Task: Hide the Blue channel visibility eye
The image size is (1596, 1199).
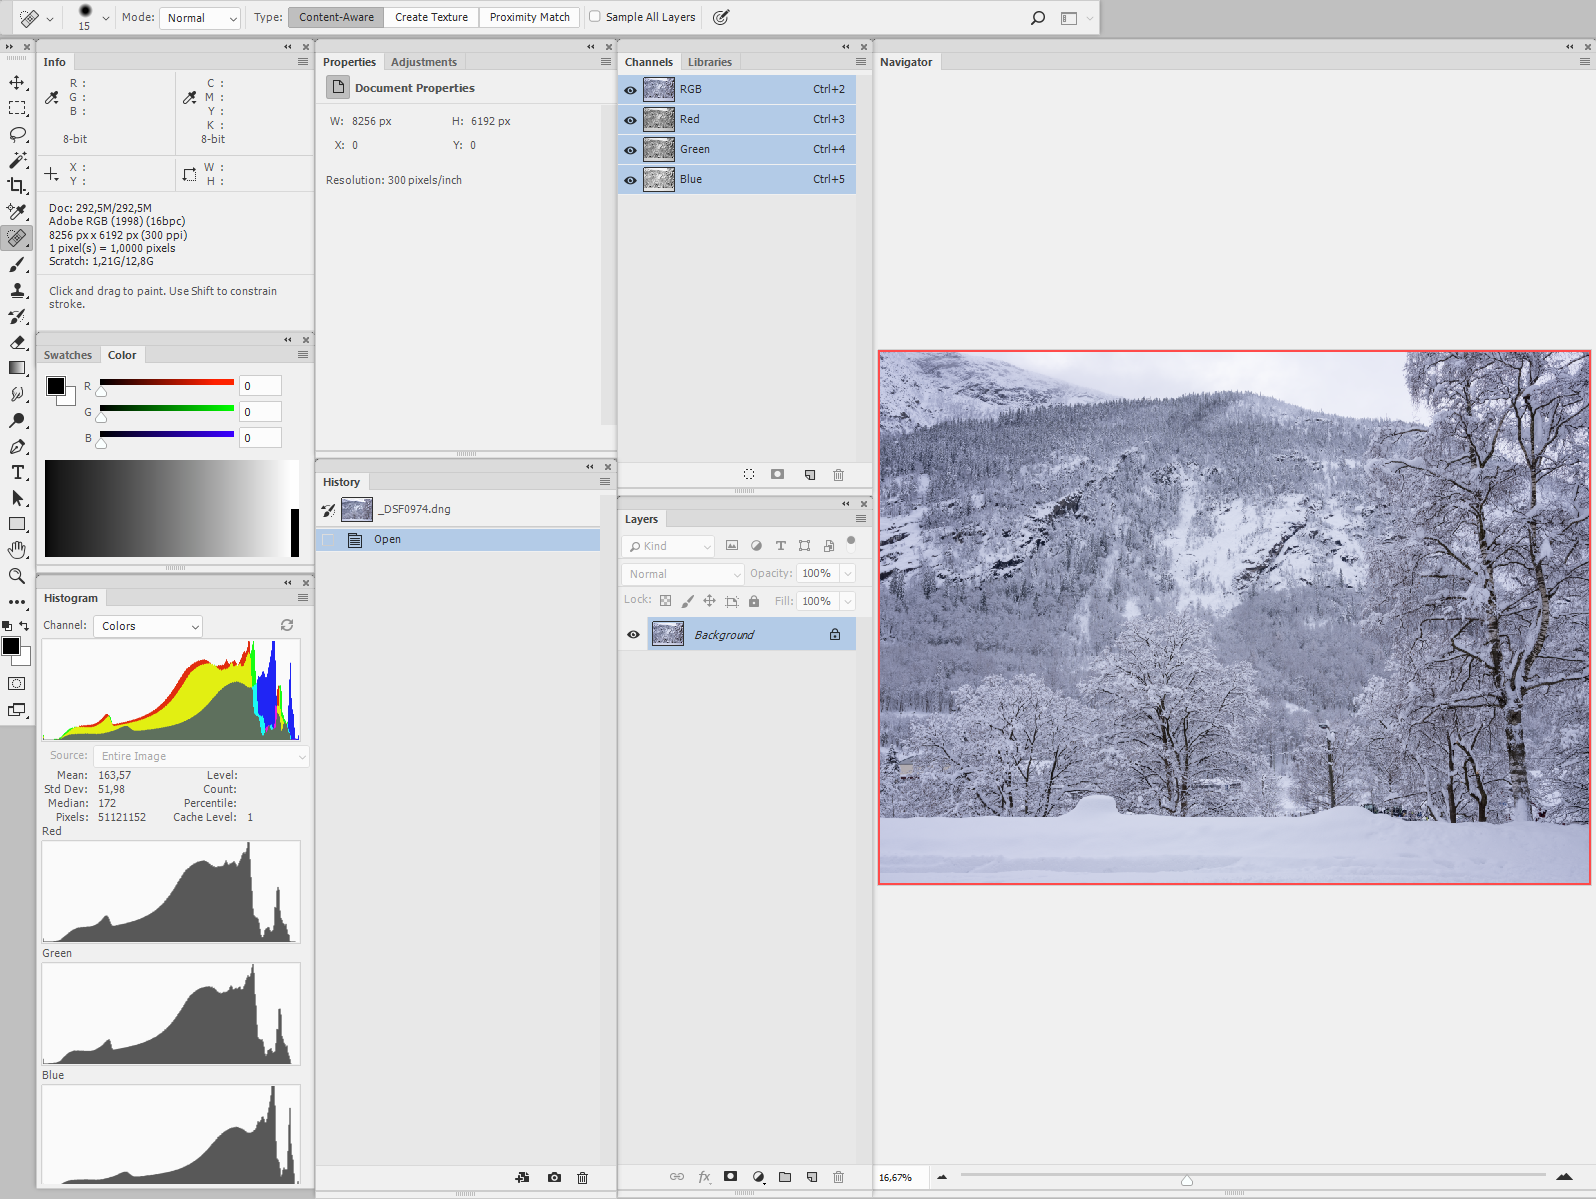Action: (x=630, y=180)
